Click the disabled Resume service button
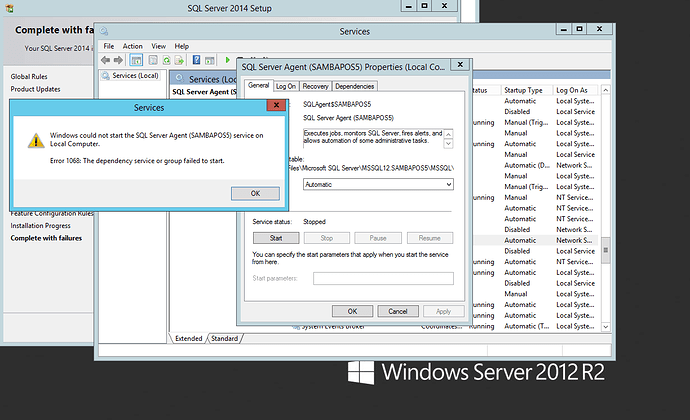The height and width of the screenshot is (420, 690). click(430, 238)
